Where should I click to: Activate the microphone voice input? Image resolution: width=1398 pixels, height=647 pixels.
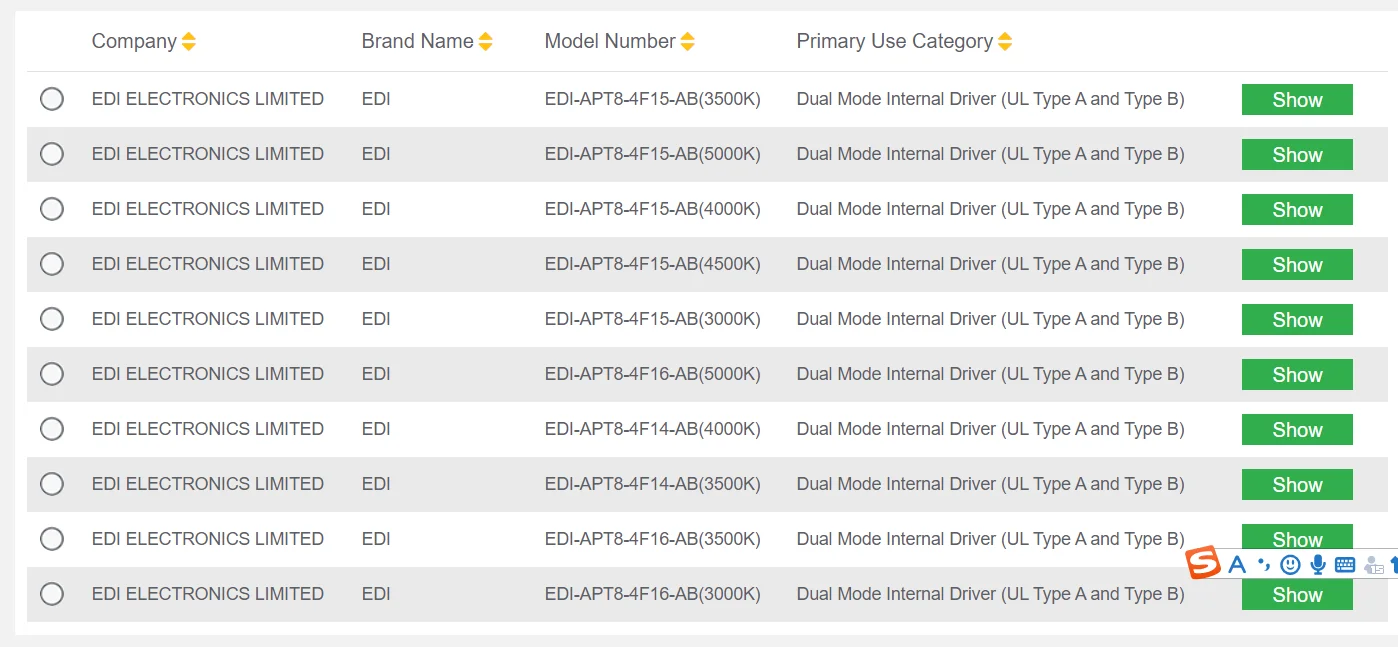[1318, 565]
